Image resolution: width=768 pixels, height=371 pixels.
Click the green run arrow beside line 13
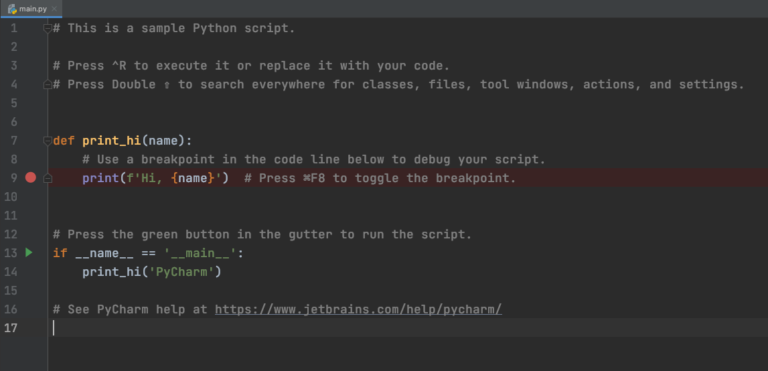click(x=29, y=253)
